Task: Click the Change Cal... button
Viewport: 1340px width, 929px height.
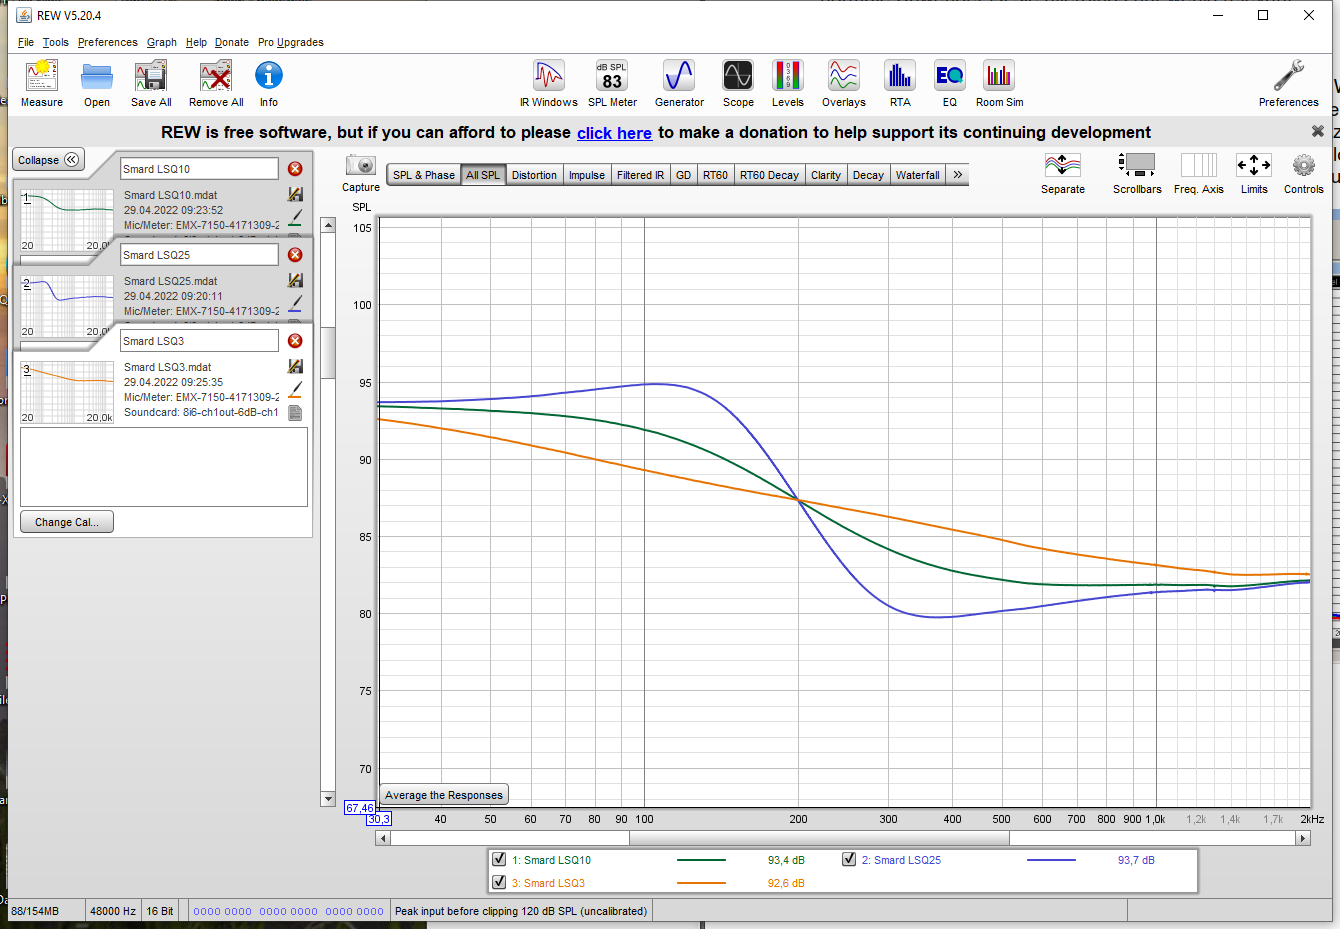Action: pos(67,522)
